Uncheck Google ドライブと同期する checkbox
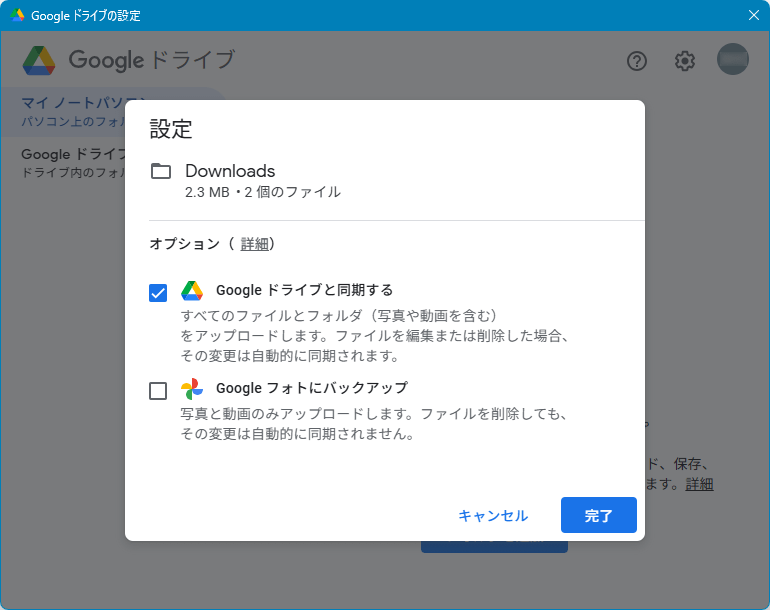 coord(158,293)
